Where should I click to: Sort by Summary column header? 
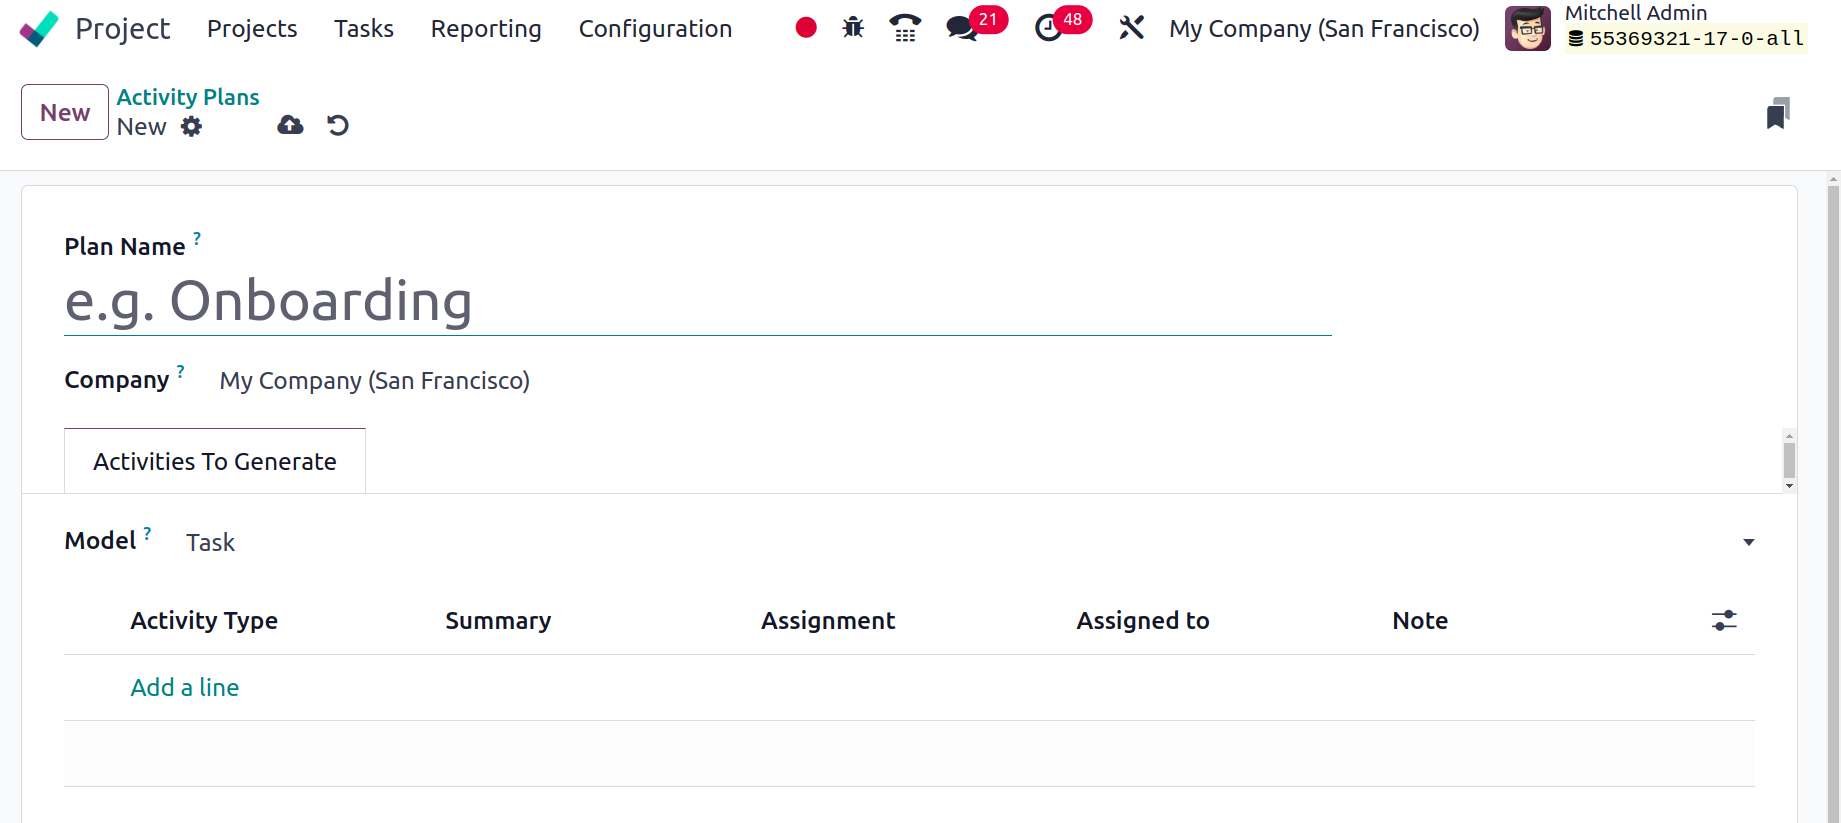[498, 621]
